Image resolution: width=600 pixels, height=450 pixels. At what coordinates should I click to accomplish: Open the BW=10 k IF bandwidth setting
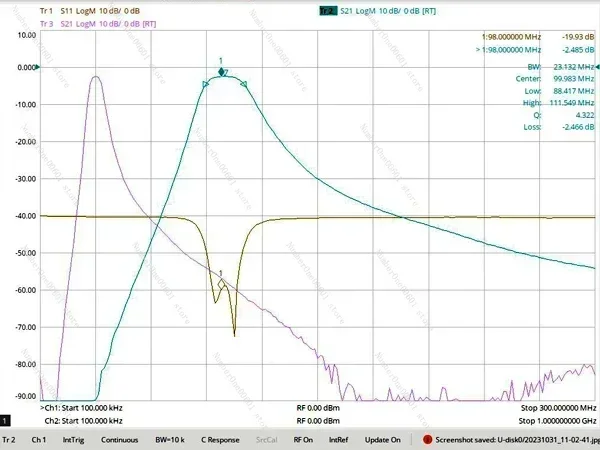pos(170,440)
